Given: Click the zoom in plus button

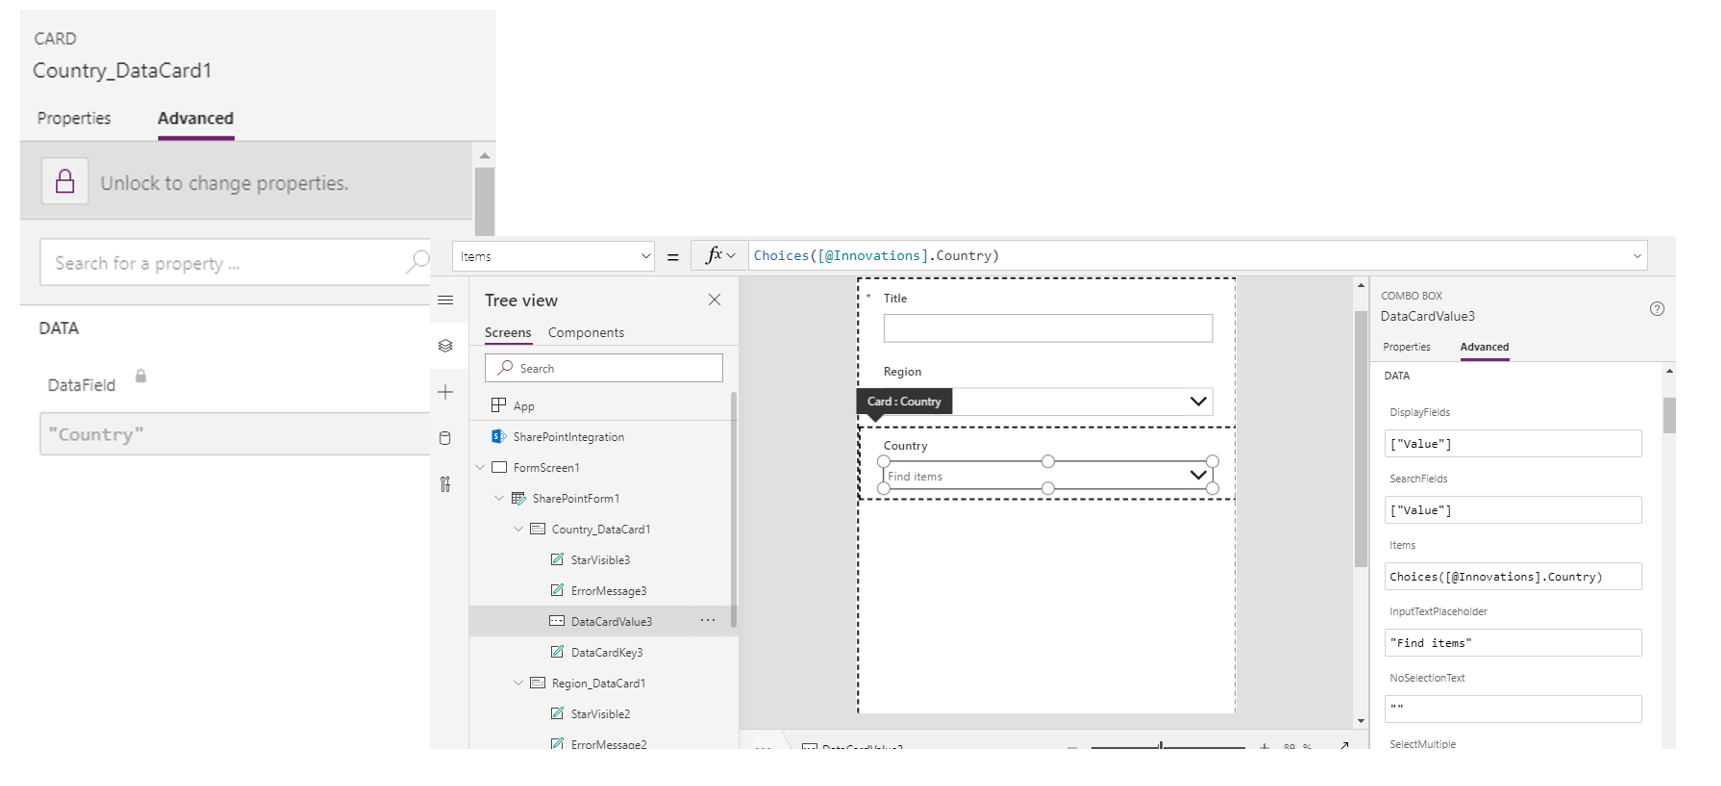Looking at the screenshot, I should [x=1264, y=745].
